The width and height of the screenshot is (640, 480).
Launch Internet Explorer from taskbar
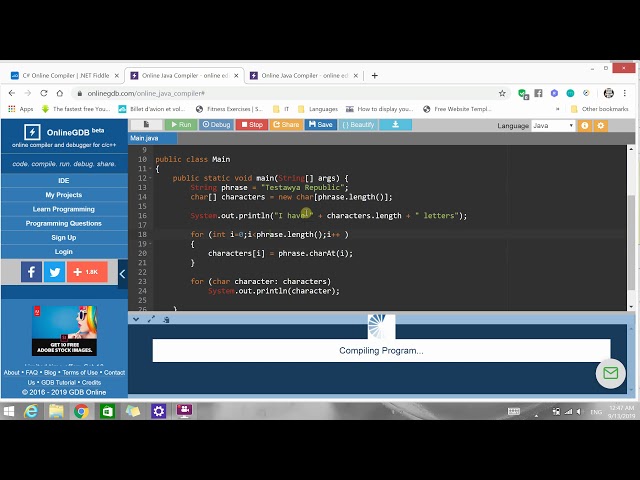31,411
